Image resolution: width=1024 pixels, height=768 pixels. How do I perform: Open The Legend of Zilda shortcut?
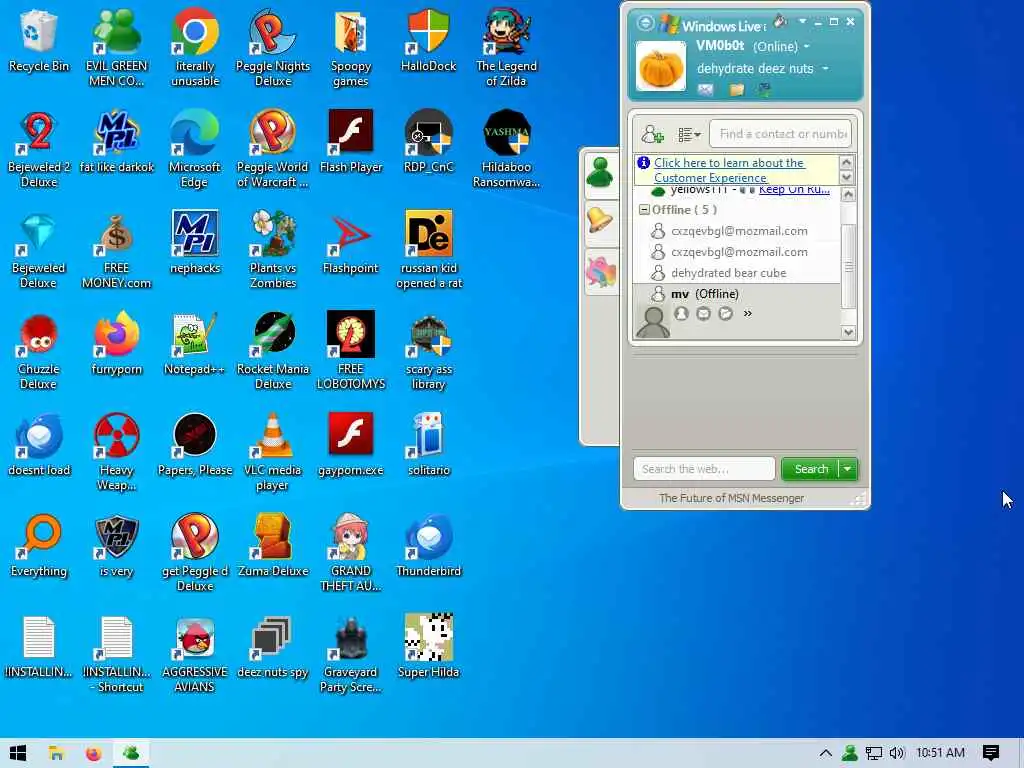click(506, 48)
